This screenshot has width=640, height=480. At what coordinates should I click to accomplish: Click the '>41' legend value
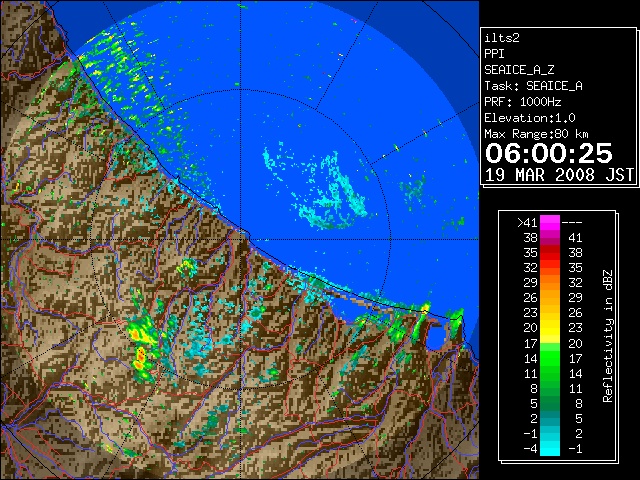point(527,223)
